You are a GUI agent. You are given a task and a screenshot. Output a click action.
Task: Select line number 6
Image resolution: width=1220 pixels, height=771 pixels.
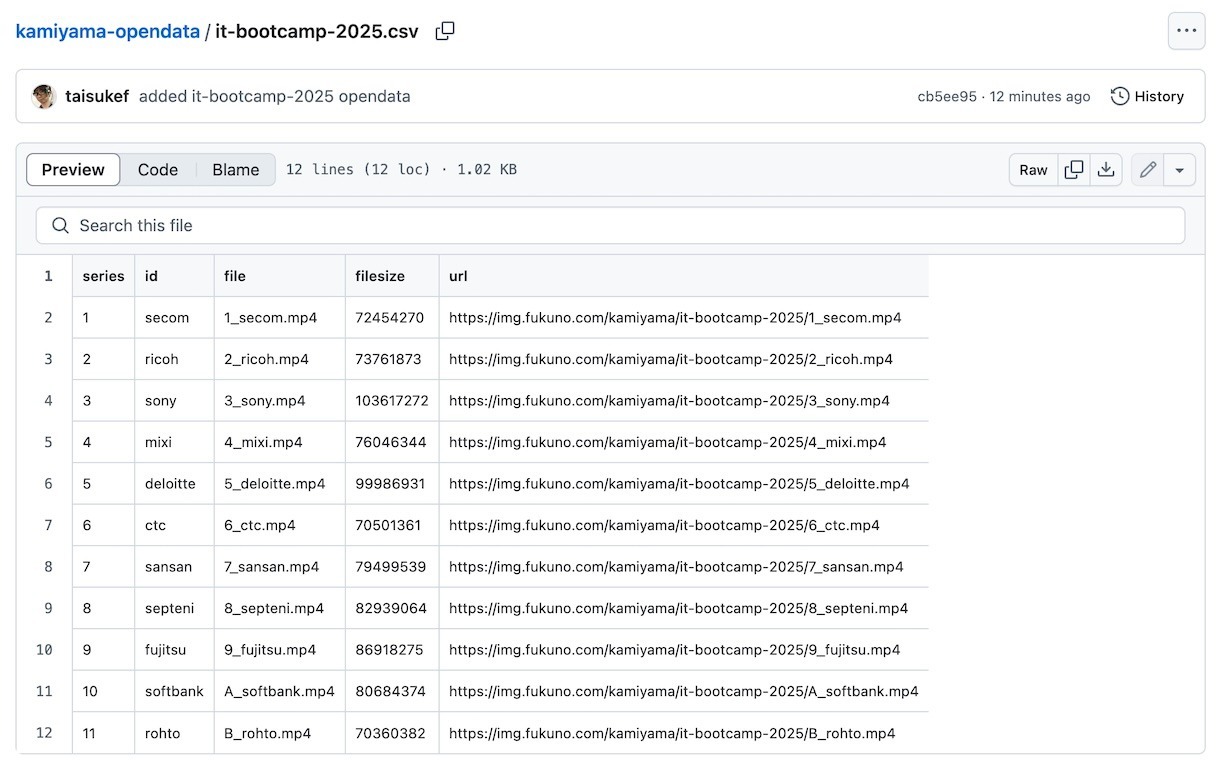point(48,483)
